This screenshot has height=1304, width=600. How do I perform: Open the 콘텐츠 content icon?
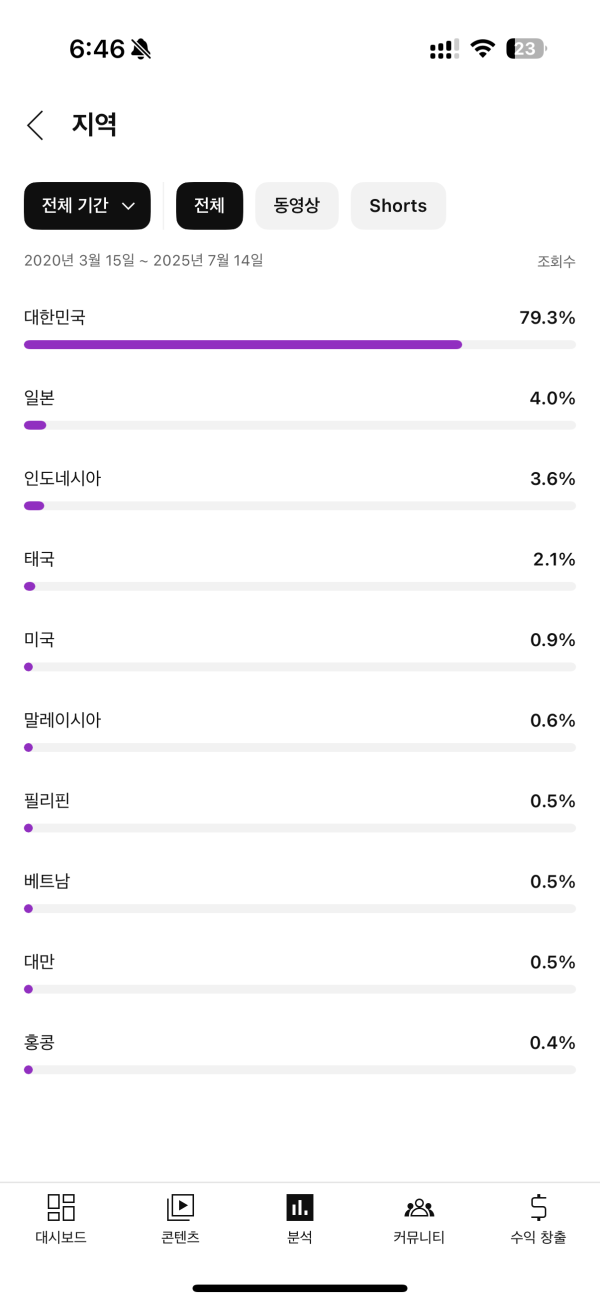180,1207
